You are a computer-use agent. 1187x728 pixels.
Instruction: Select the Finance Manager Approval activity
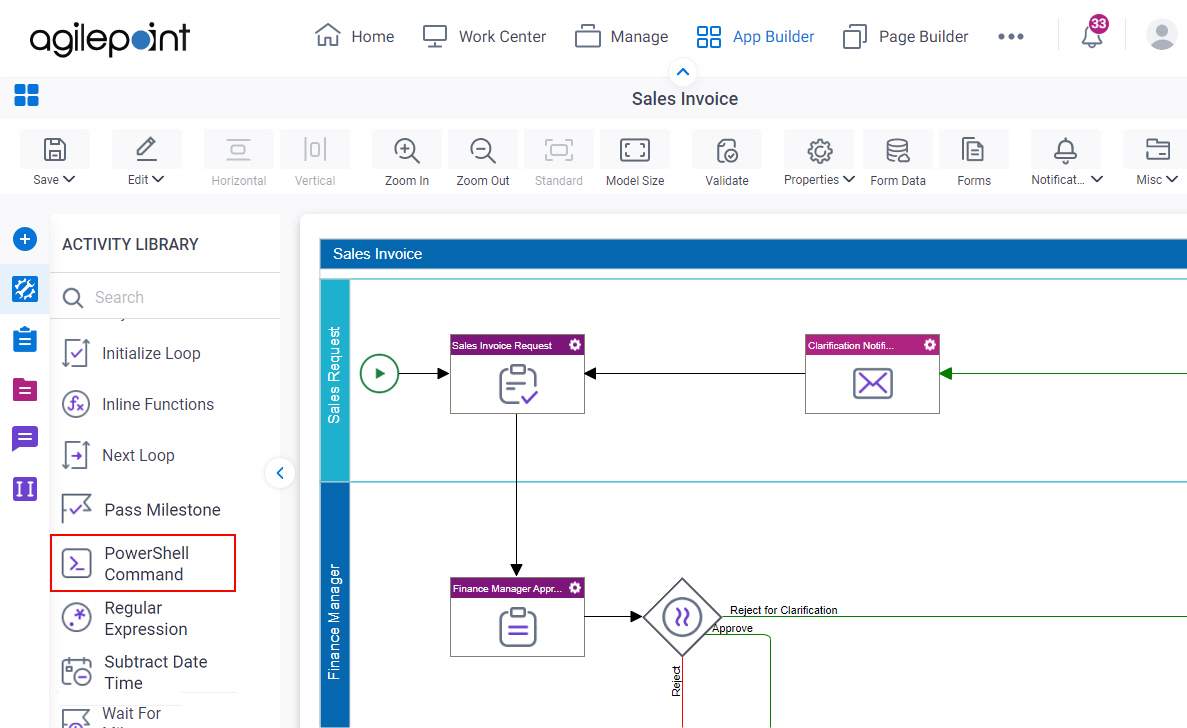click(517, 617)
